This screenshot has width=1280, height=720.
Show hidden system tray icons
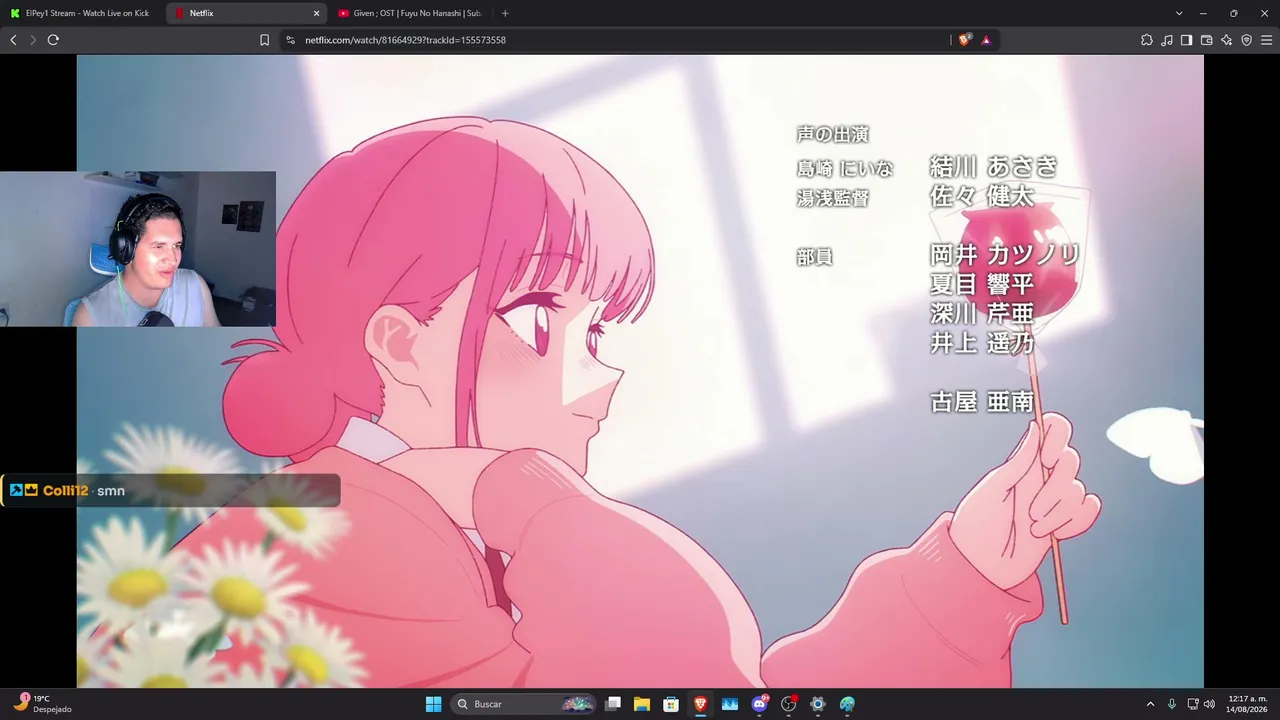1150,704
